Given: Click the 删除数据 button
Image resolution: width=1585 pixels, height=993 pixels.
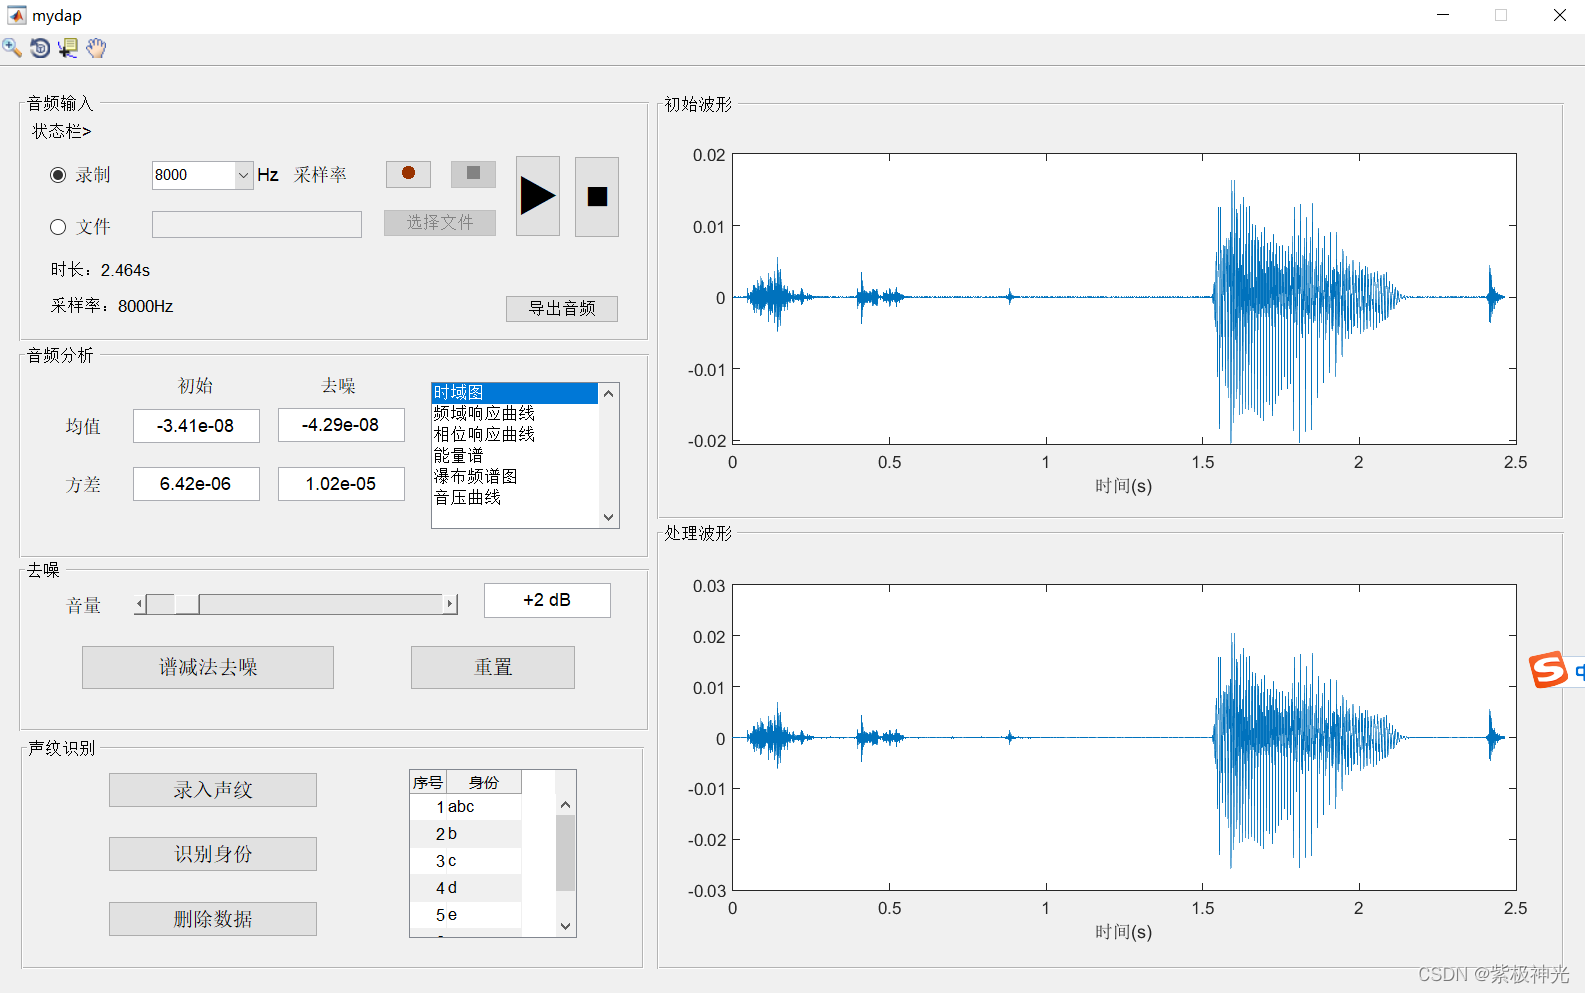Looking at the screenshot, I should [213, 919].
